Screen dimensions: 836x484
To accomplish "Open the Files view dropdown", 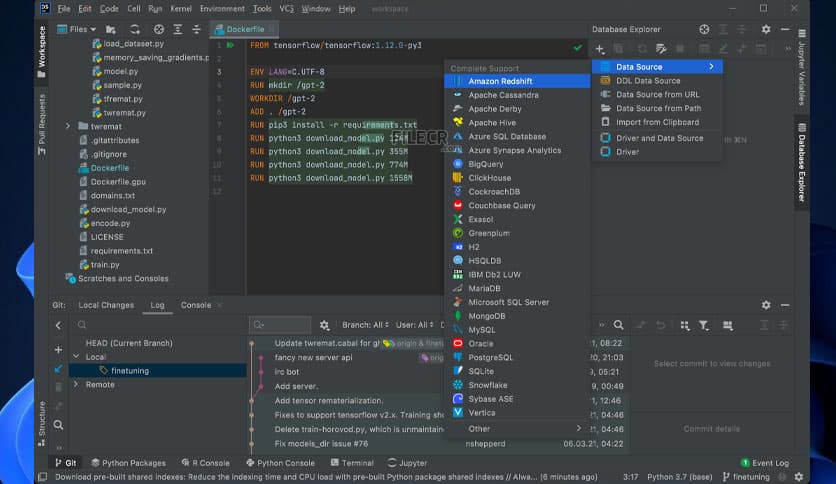I will [77, 29].
